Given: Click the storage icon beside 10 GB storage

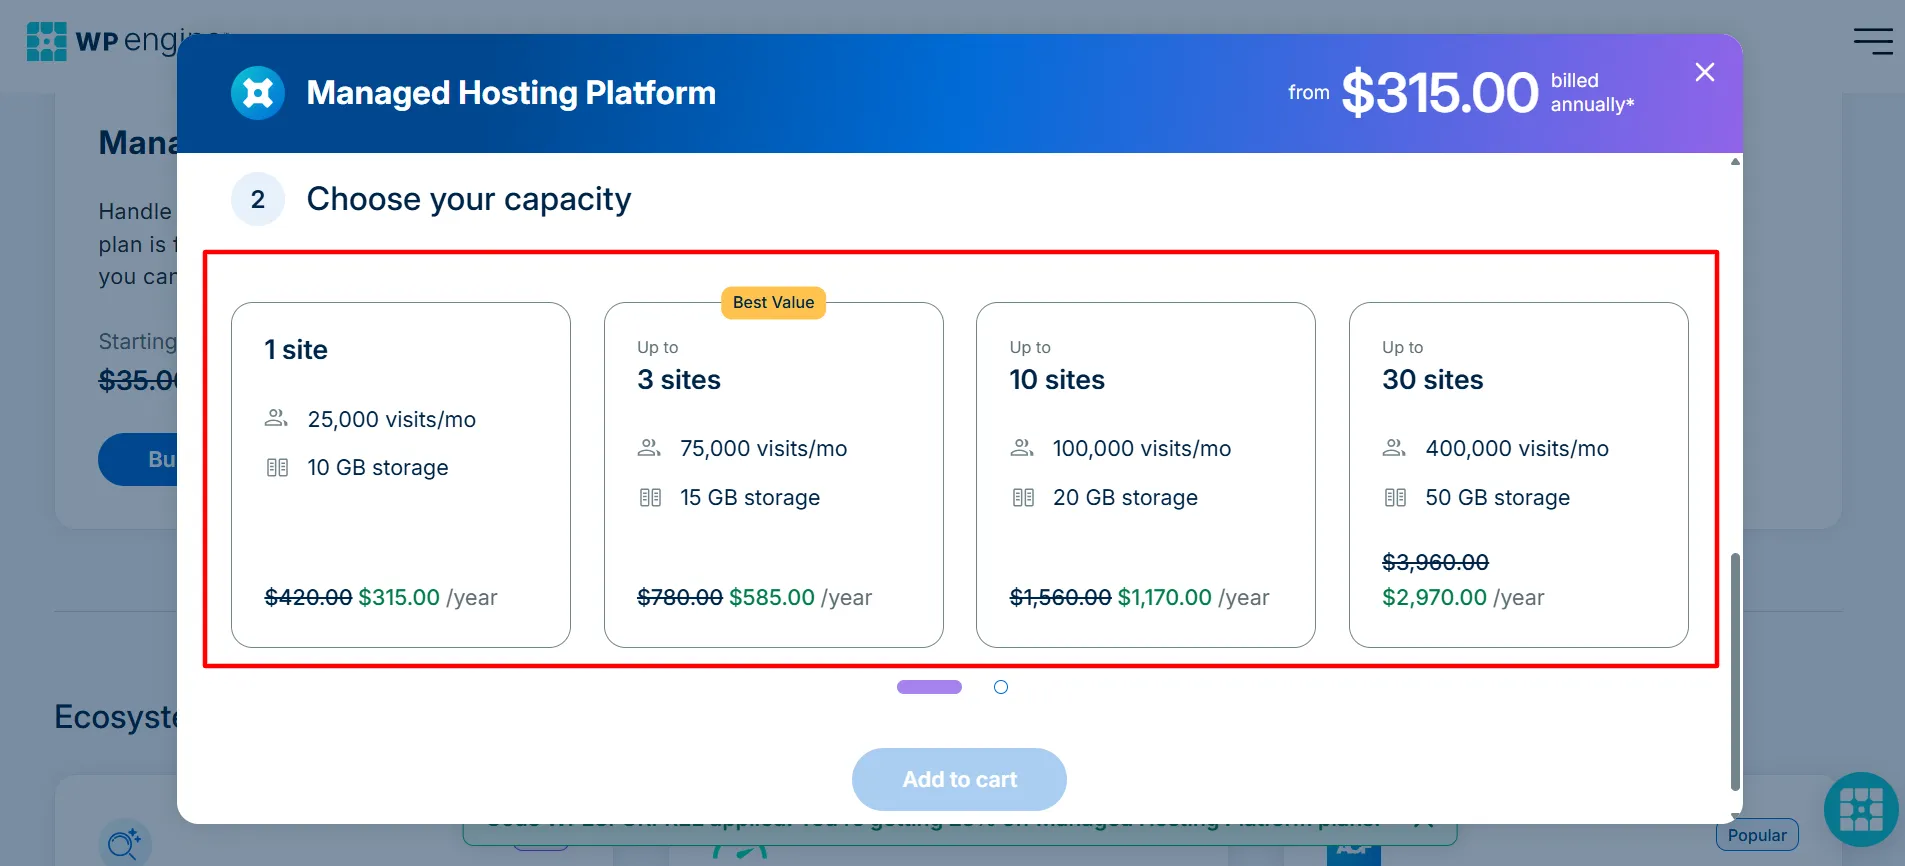Looking at the screenshot, I should tap(277, 467).
